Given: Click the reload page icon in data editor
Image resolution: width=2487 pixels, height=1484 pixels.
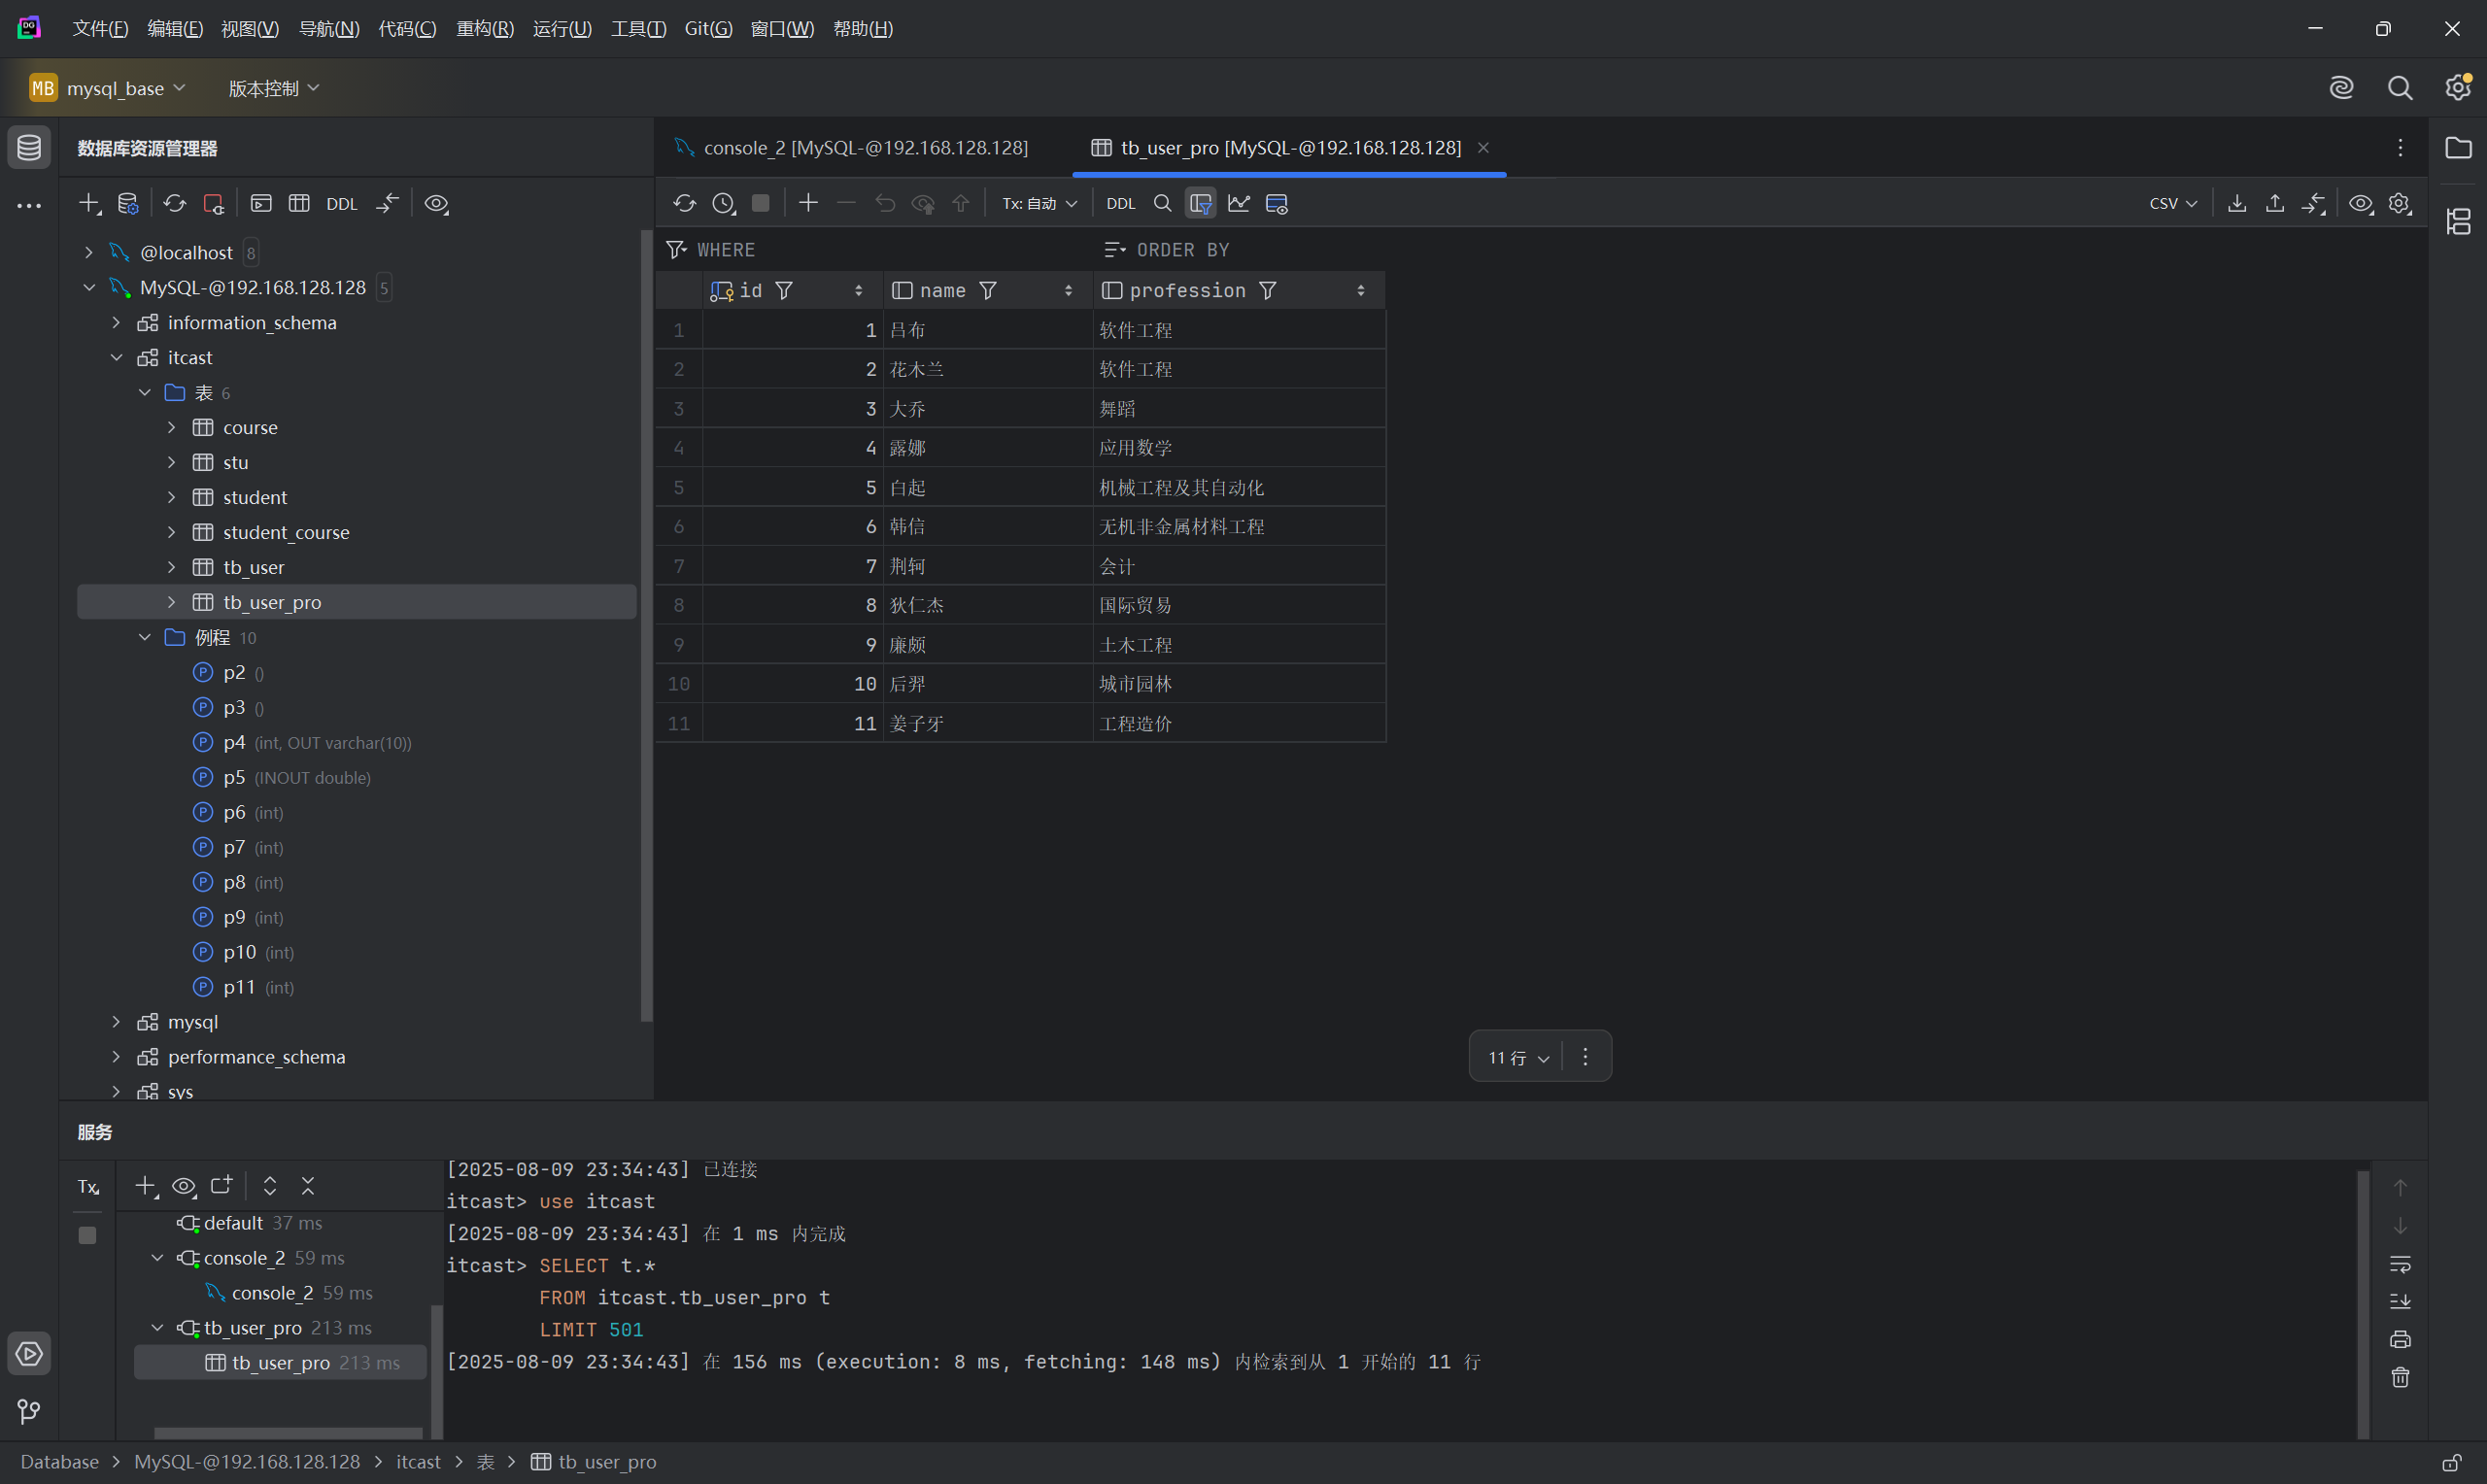Looking at the screenshot, I should point(684,203).
